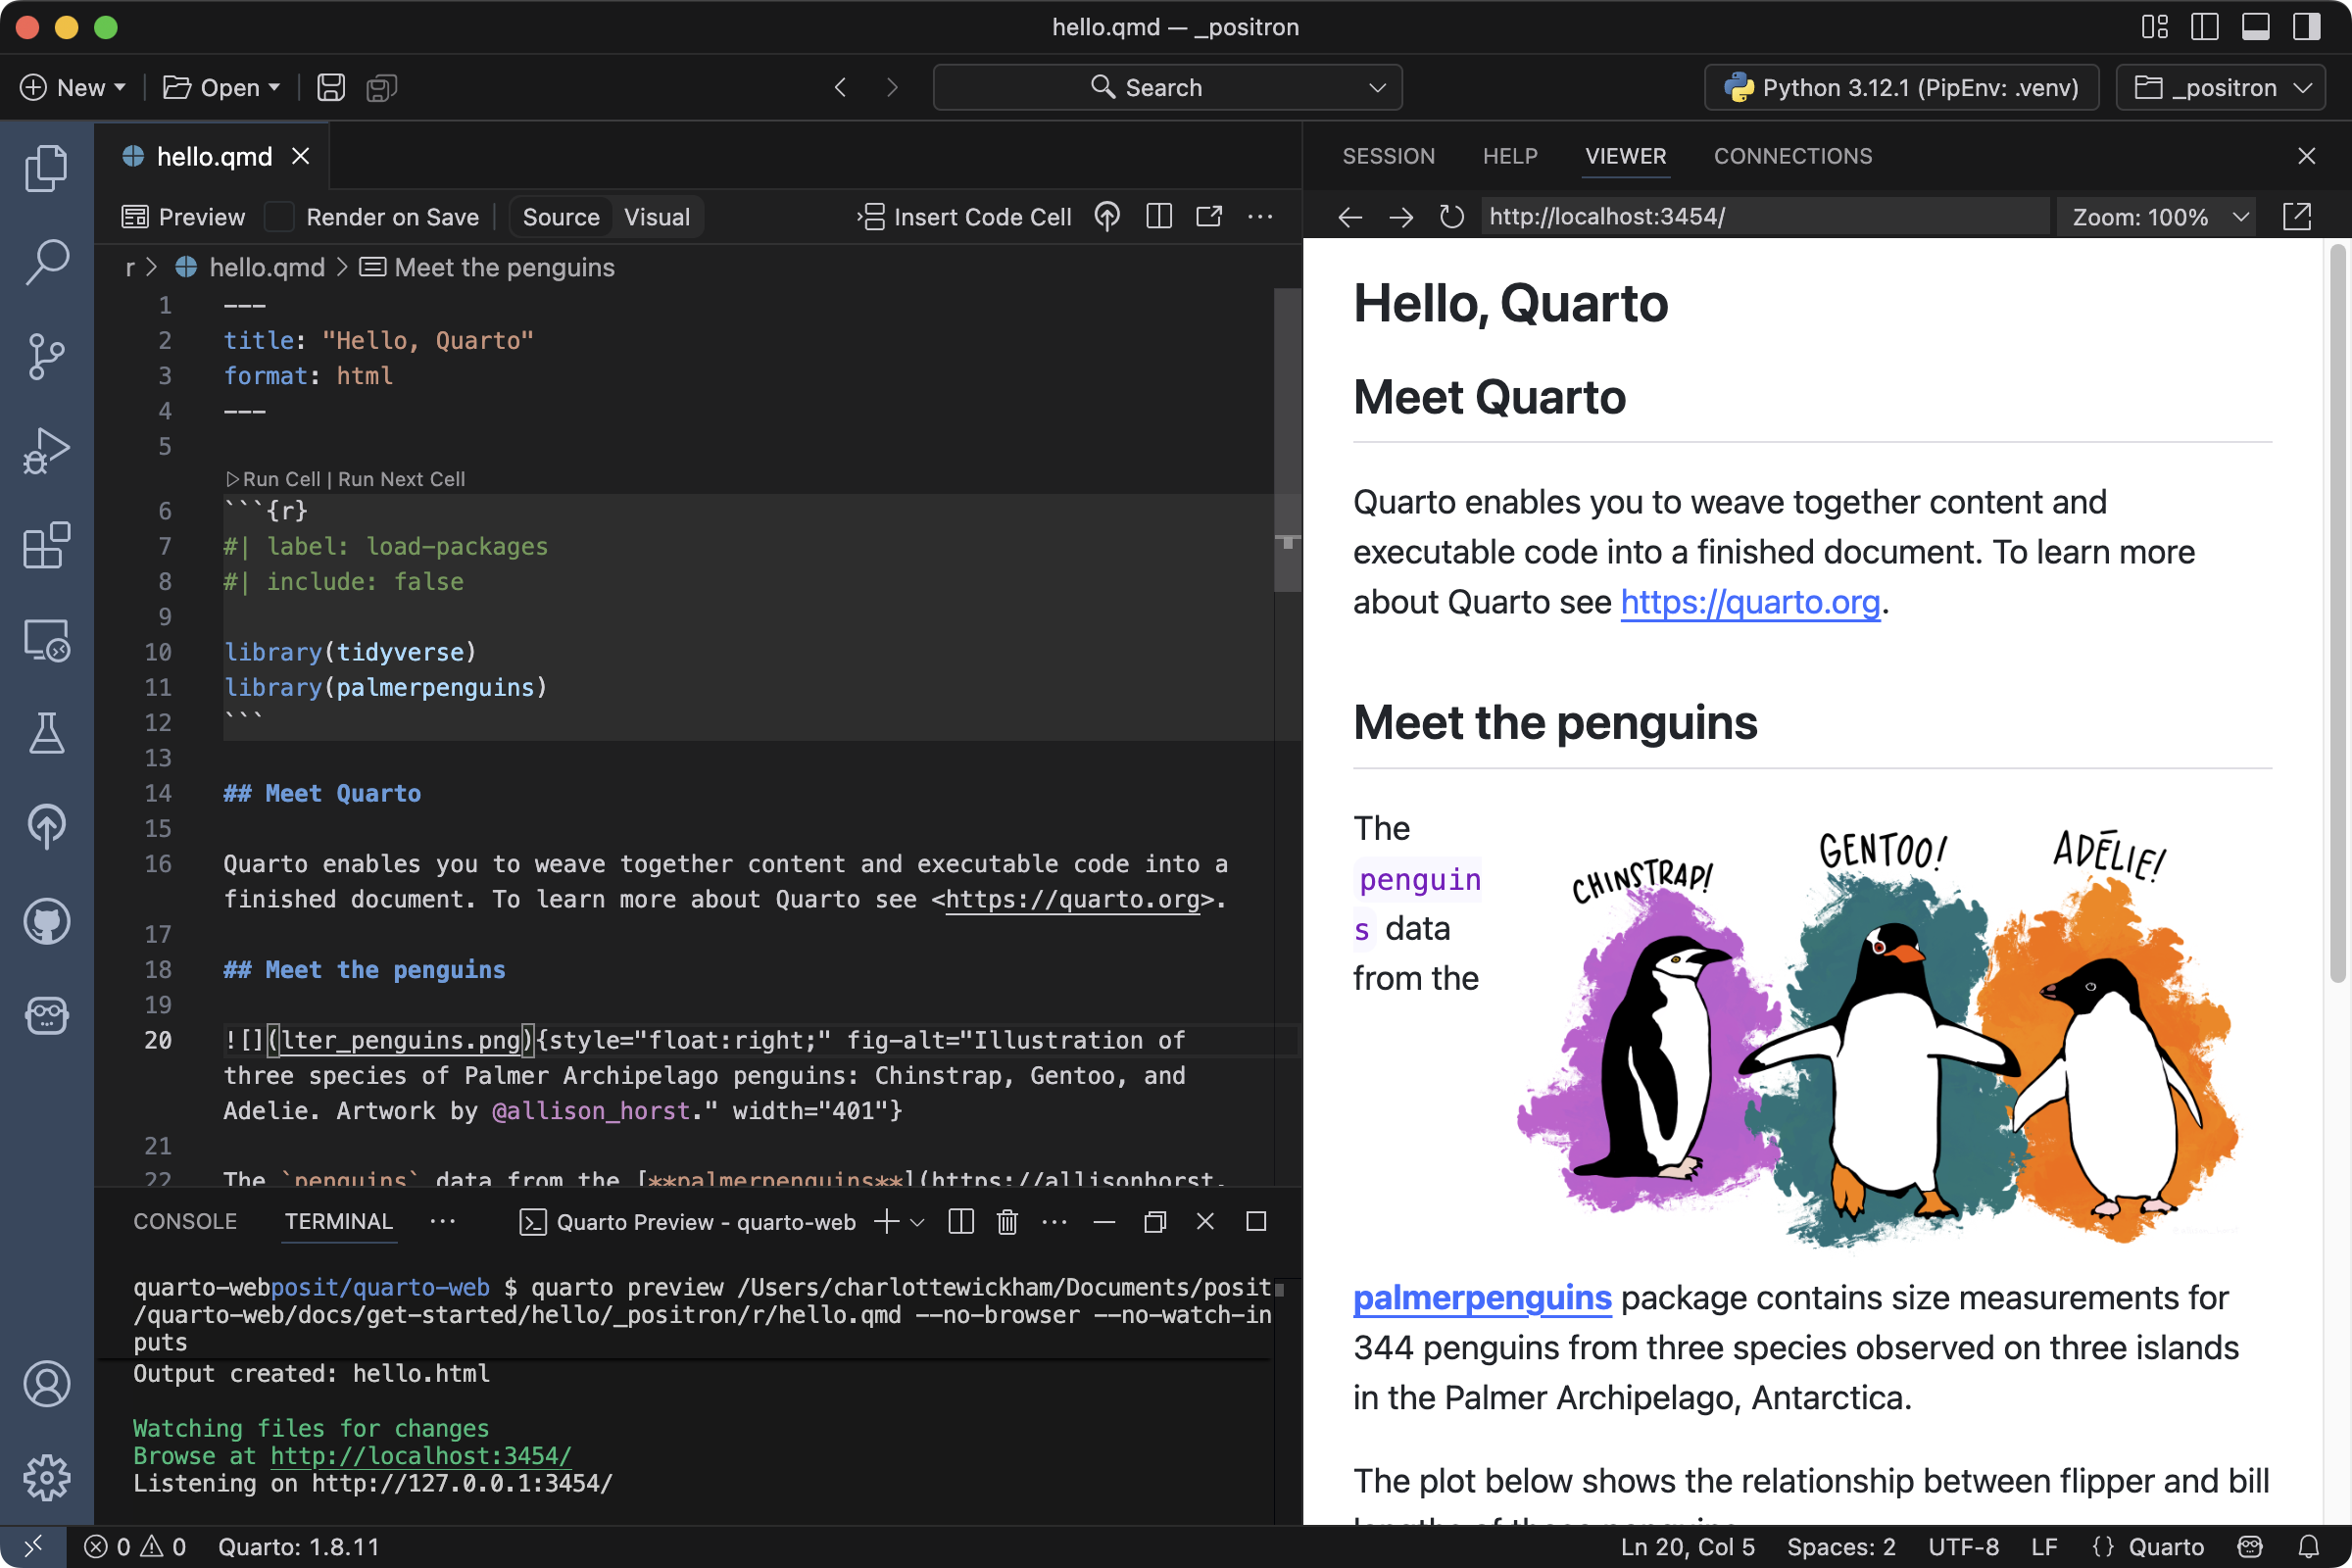Open Customize Layout button in title bar
The height and width of the screenshot is (1568, 2352).
click(2154, 27)
